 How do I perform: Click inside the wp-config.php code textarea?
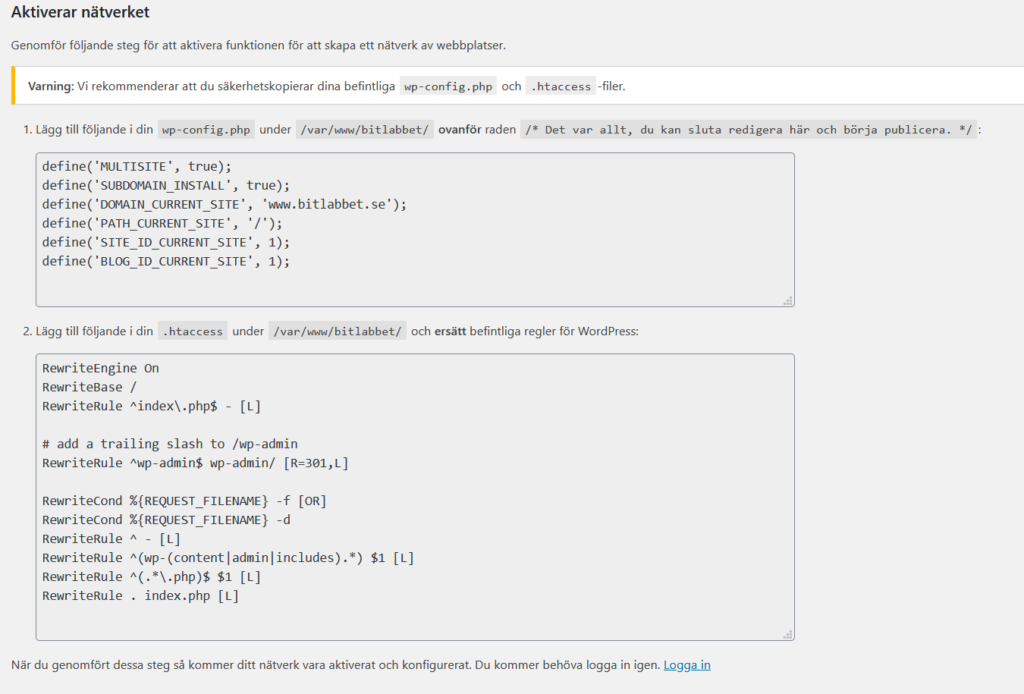click(415, 230)
